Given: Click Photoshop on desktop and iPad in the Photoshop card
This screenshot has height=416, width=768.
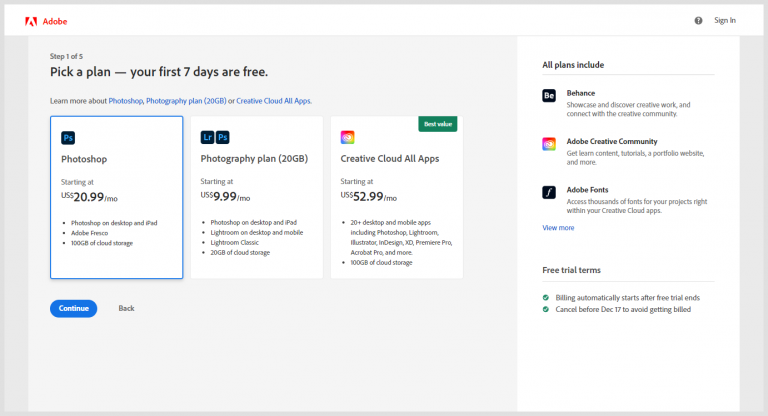Looking at the screenshot, I should click(114, 223).
